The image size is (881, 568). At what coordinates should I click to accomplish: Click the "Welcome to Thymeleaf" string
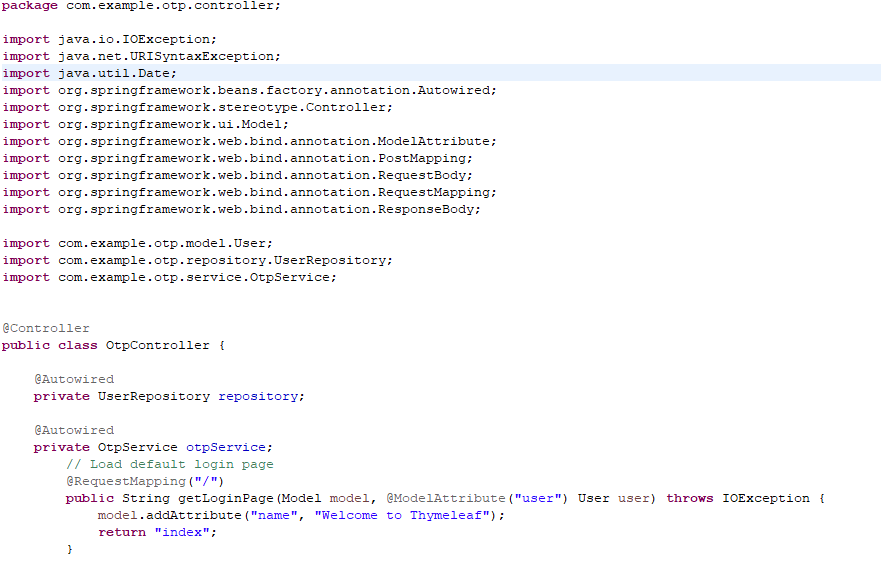pyautogui.click(x=402, y=515)
